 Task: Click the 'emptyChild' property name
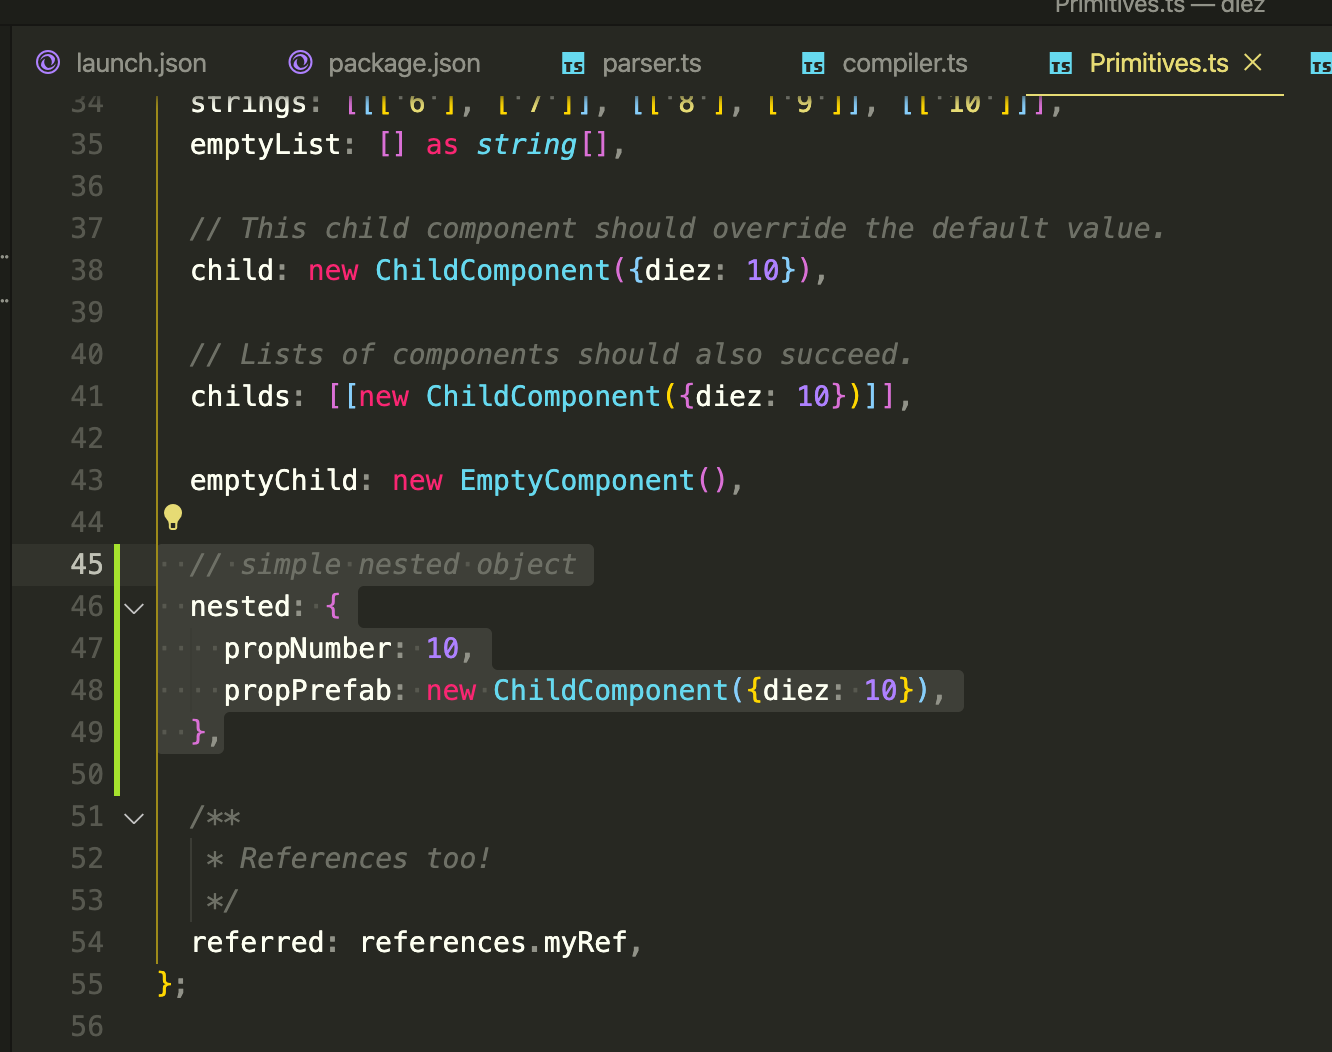point(274,480)
